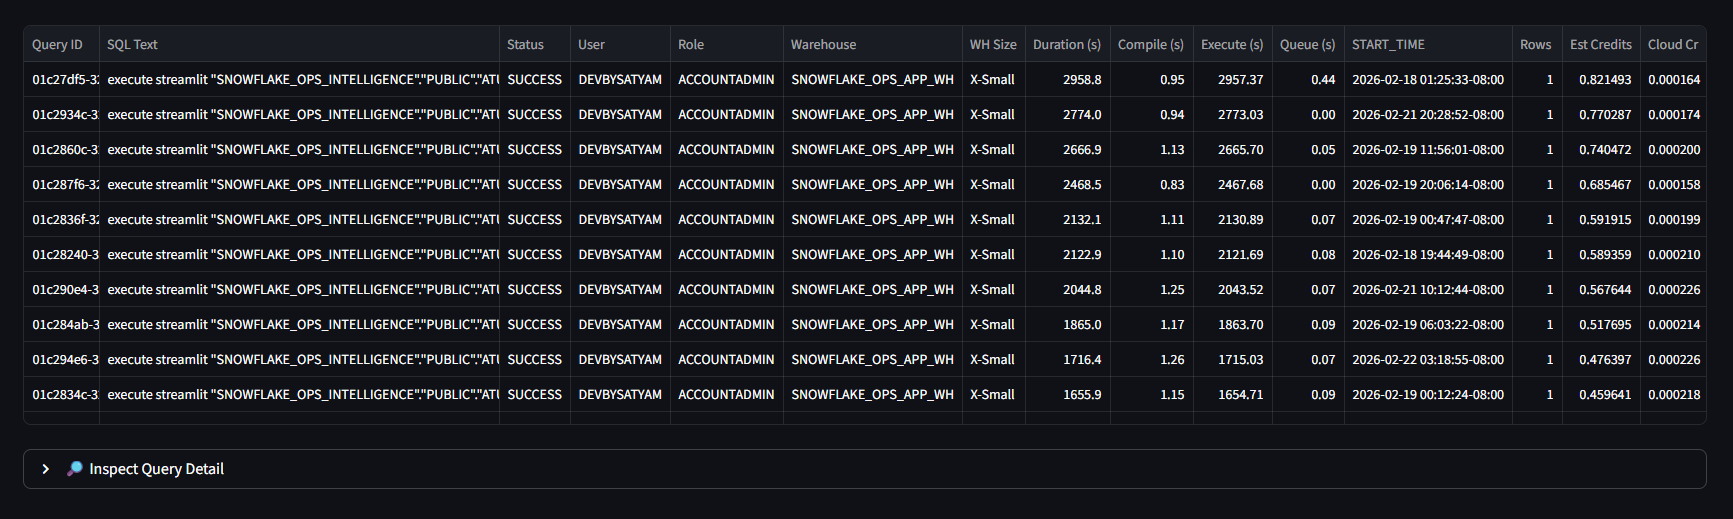Click the Compile (s) column header
The image size is (1733, 519).
[1151, 45]
